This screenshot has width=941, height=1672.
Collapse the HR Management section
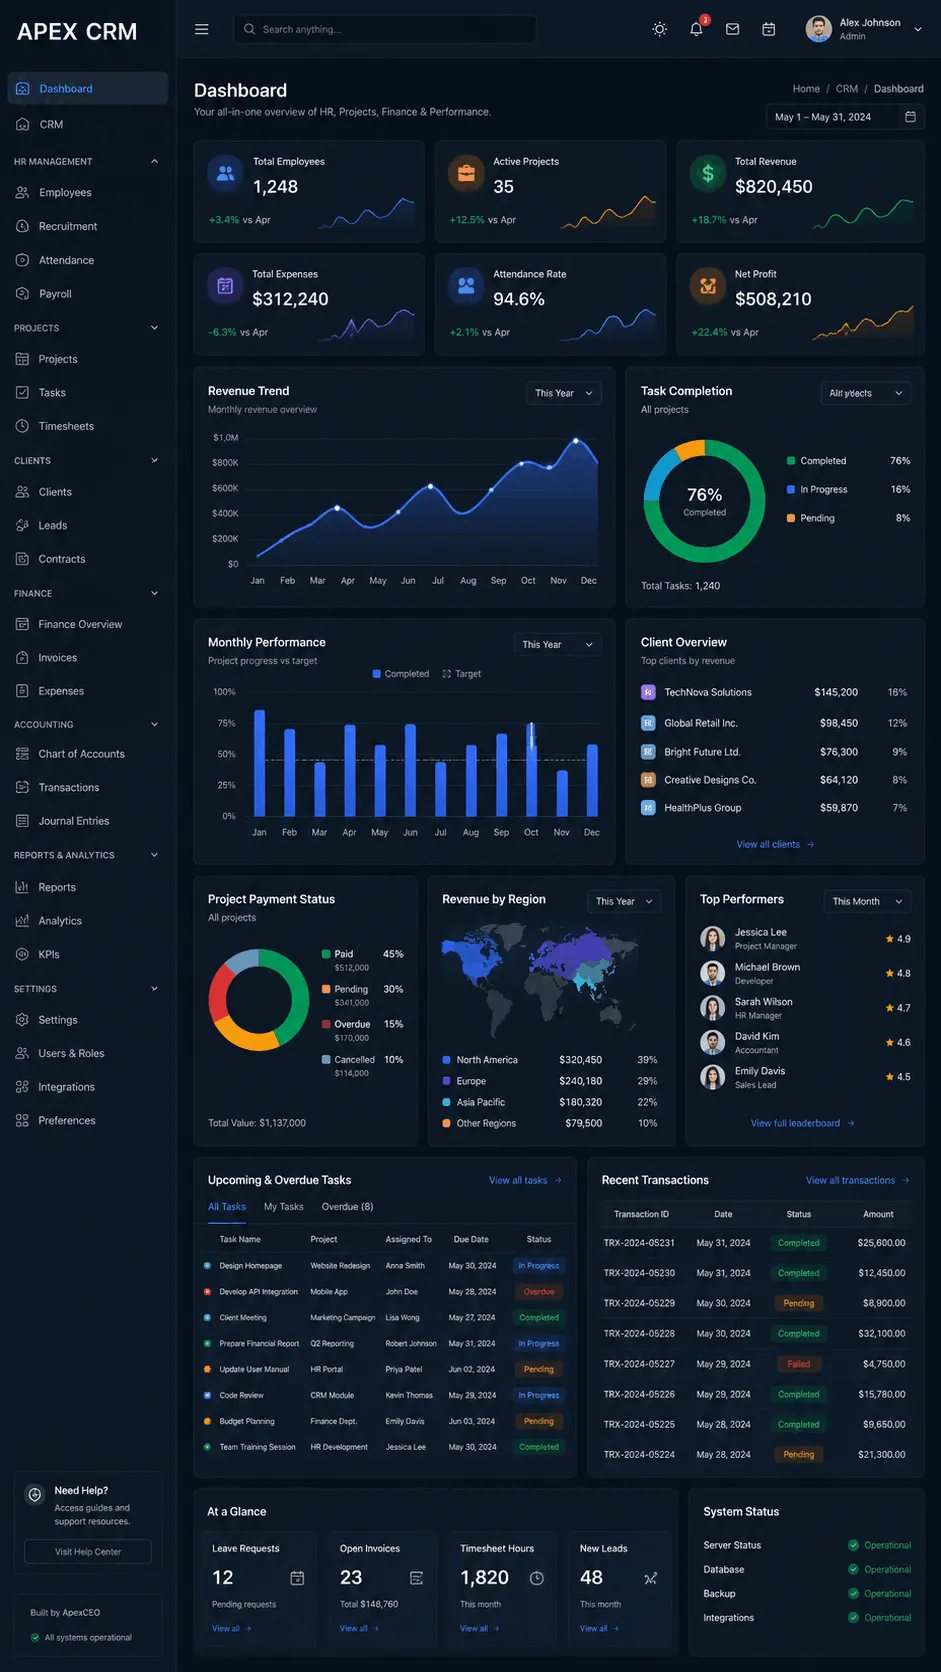(154, 161)
